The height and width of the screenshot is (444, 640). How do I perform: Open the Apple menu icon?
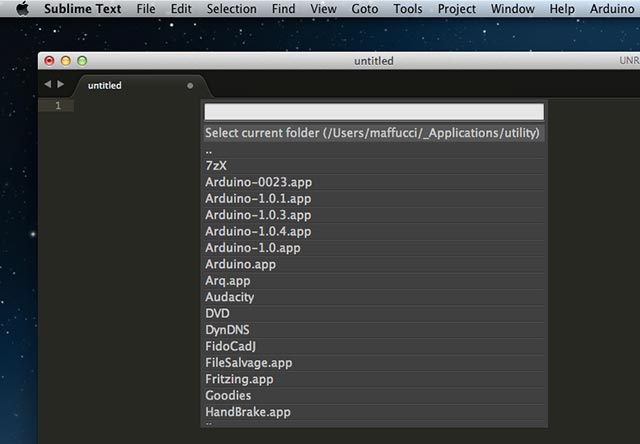pos(21,9)
